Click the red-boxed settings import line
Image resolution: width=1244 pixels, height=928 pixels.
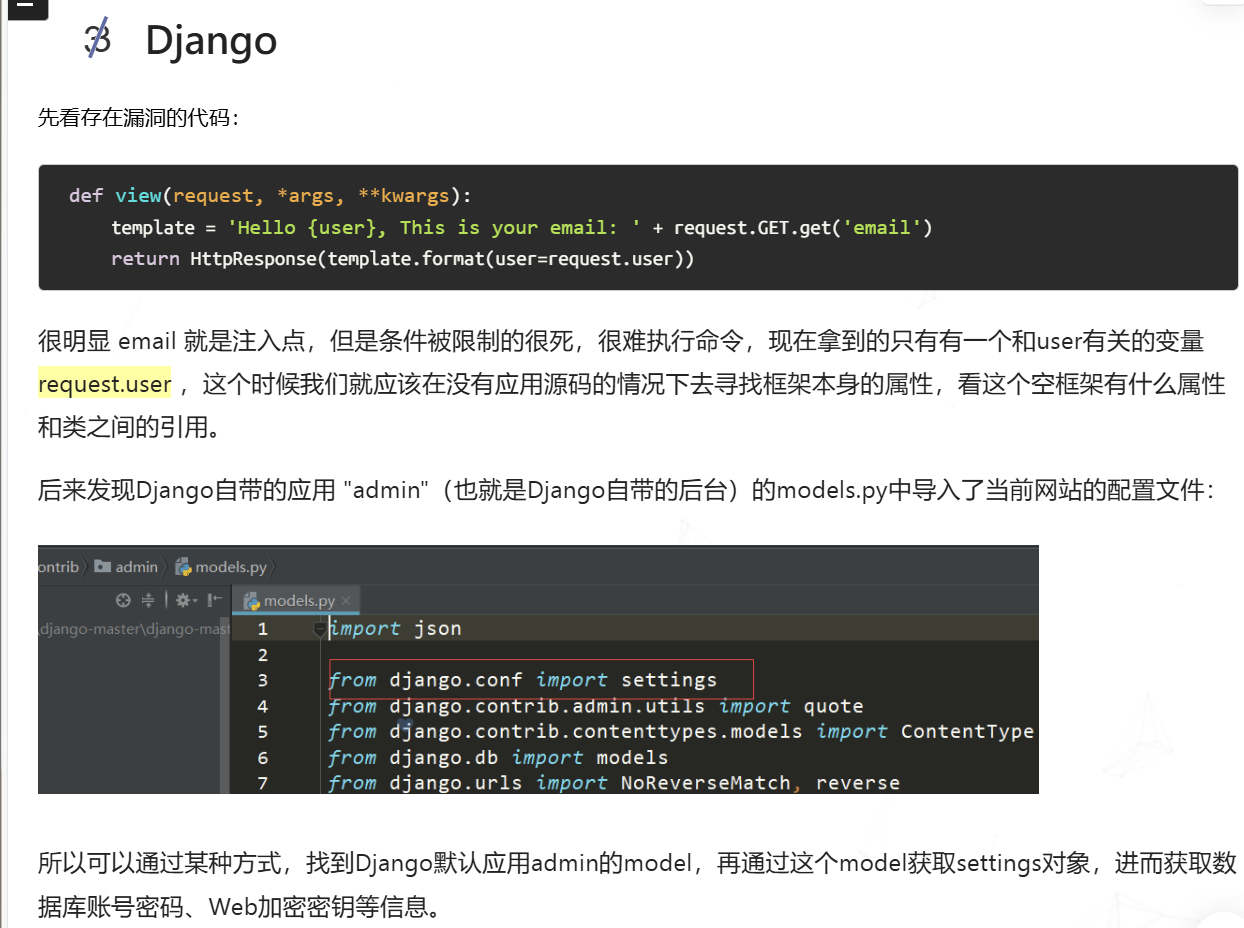pos(540,680)
